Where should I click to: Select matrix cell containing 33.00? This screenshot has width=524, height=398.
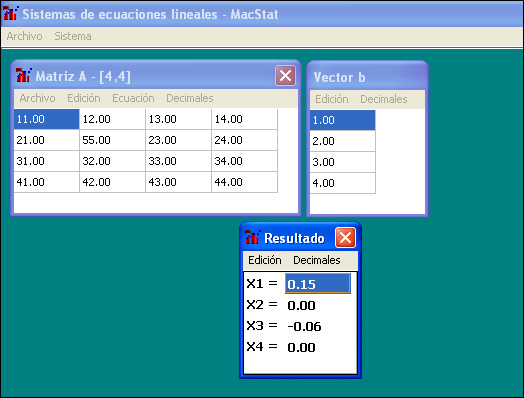pyautogui.click(x=178, y=161)
